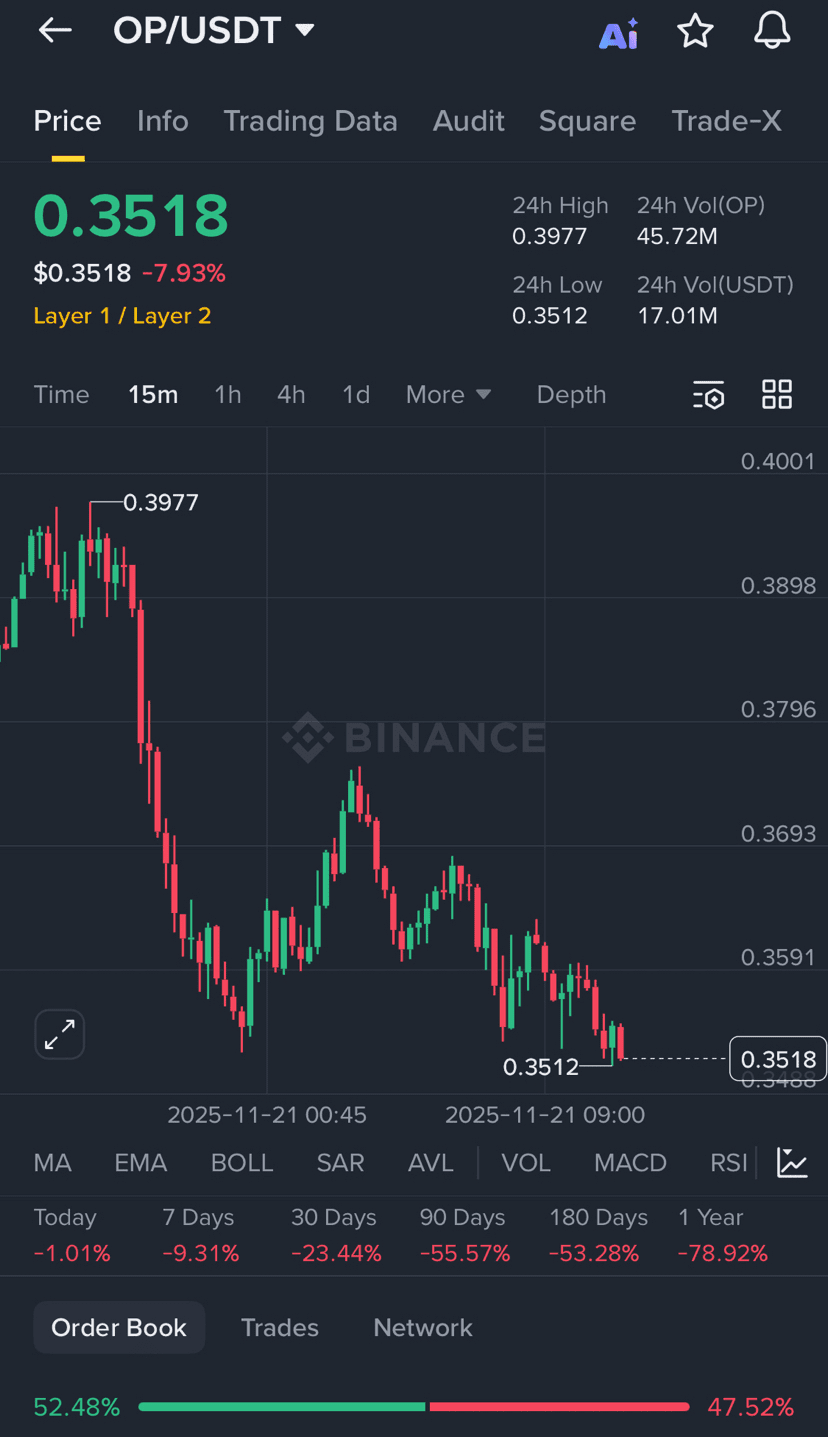Select the Network tab

click(423, 1327)
